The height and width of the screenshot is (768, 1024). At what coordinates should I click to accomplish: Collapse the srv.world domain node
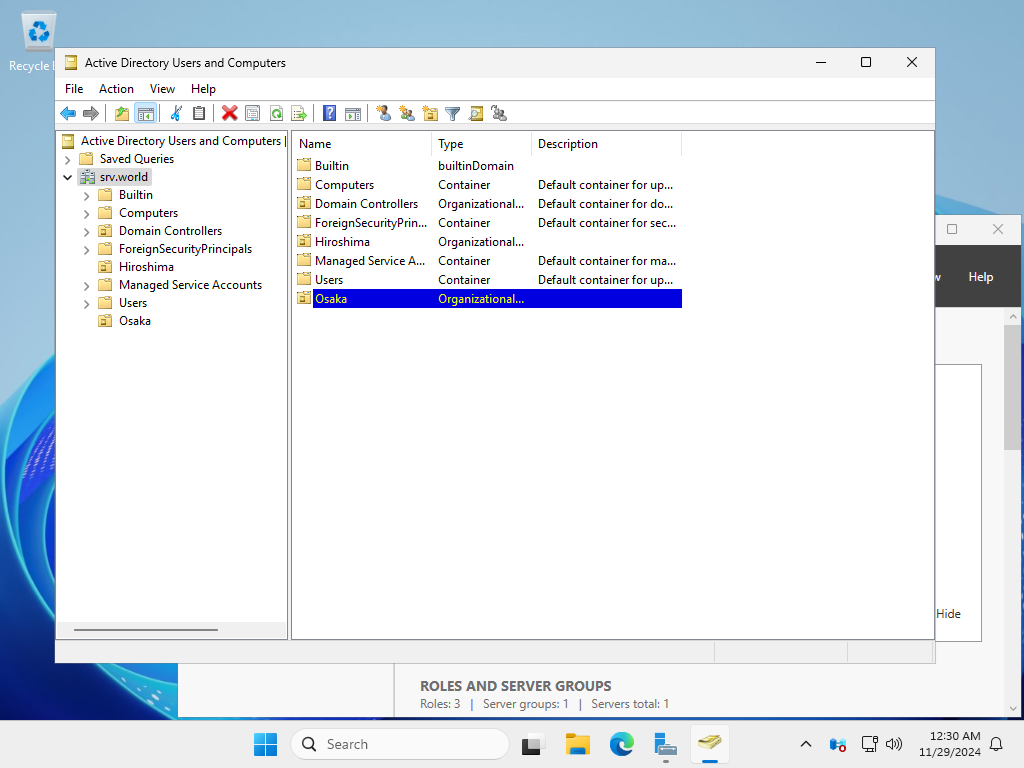(x=67, y=177)
